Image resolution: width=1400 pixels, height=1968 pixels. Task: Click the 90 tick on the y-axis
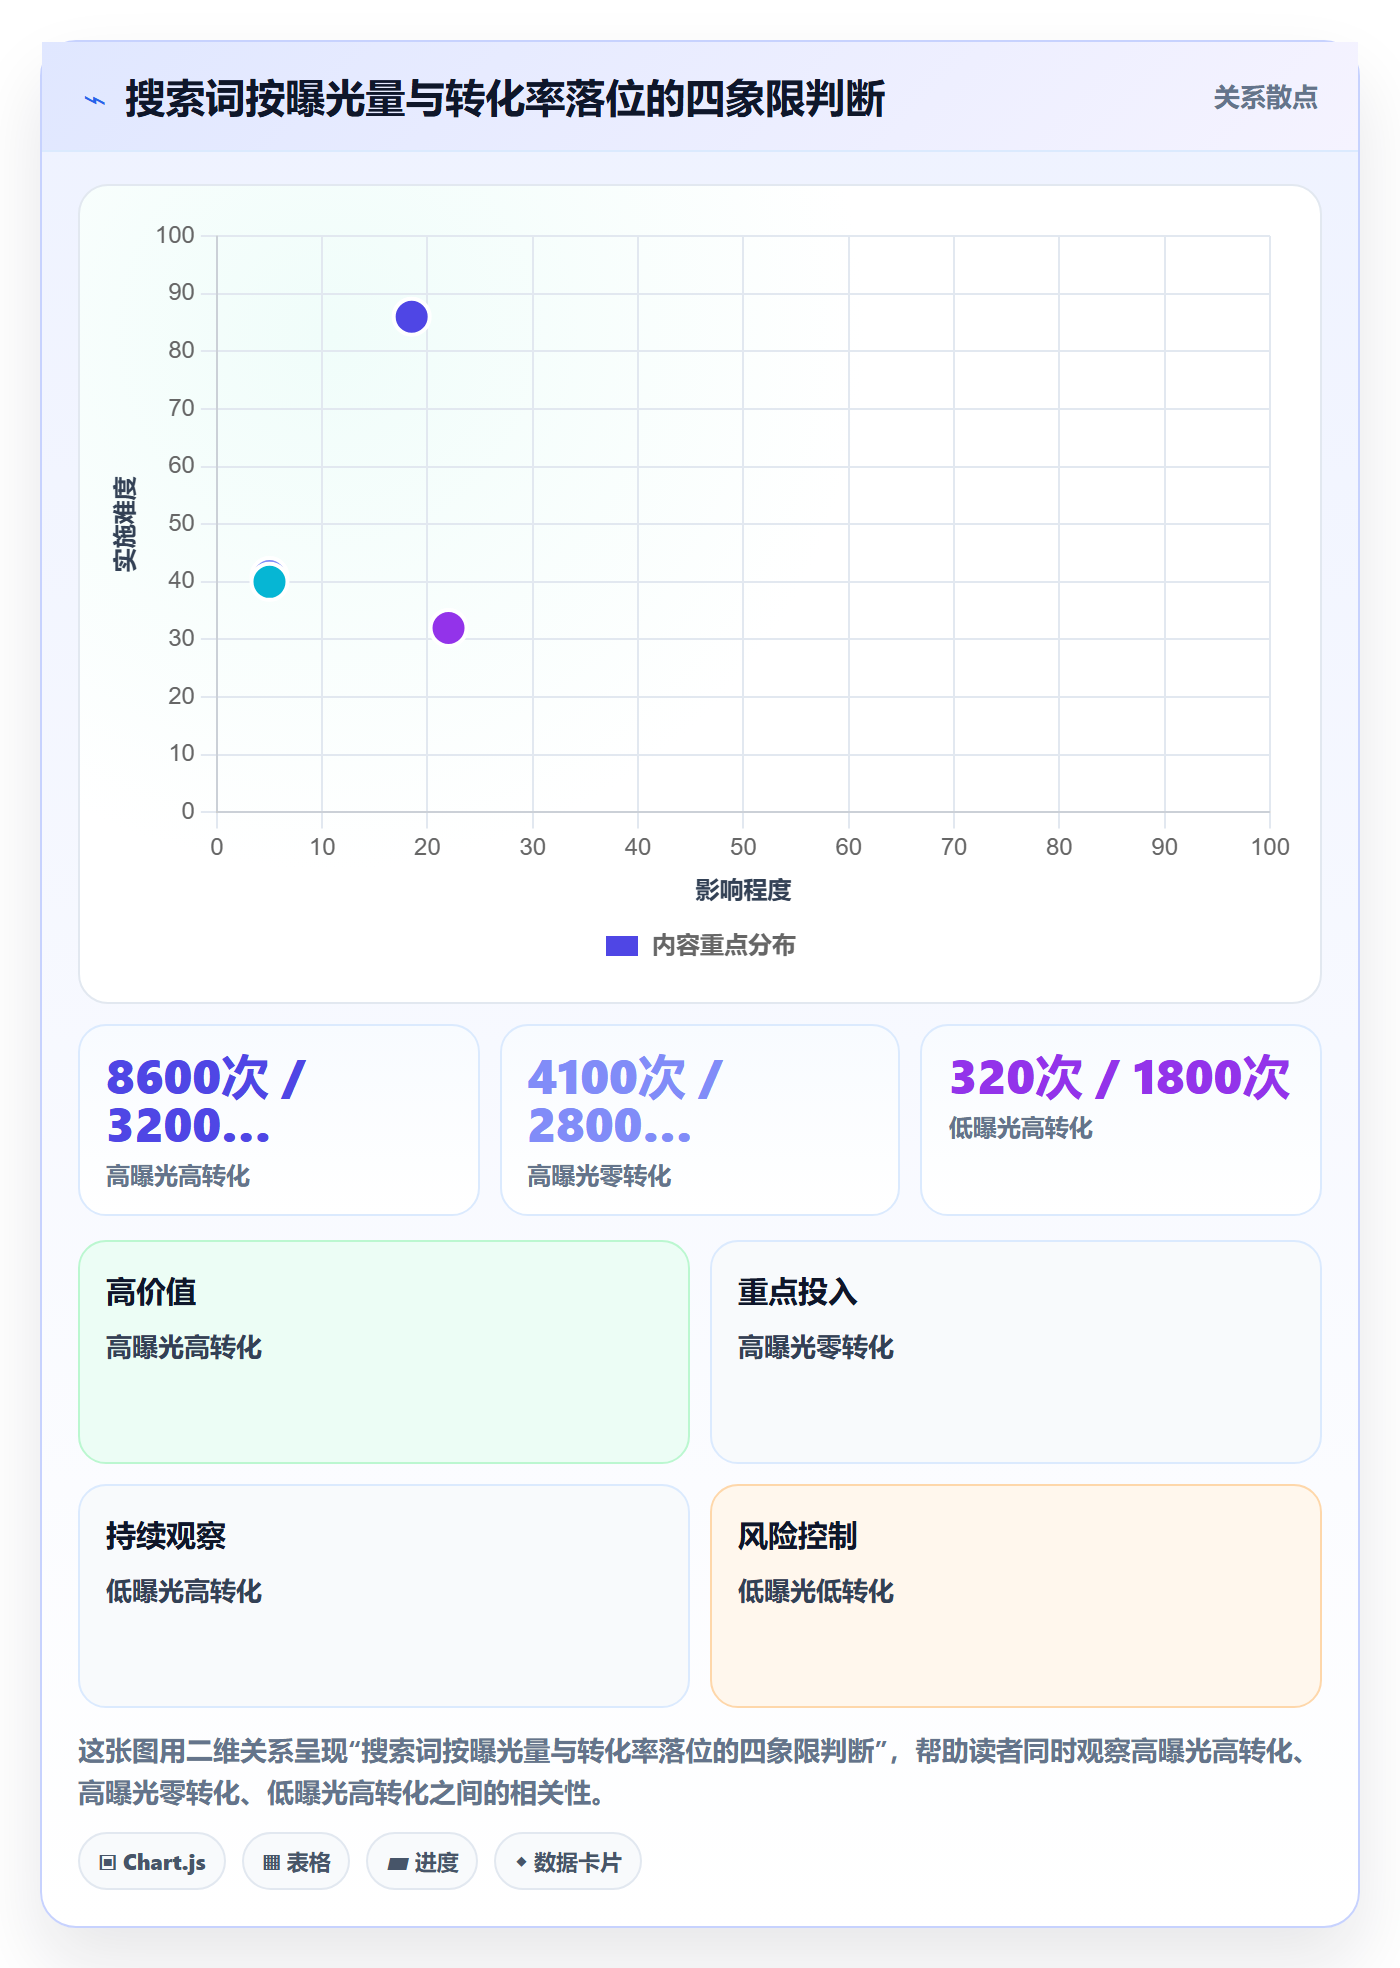click(181, 292)
